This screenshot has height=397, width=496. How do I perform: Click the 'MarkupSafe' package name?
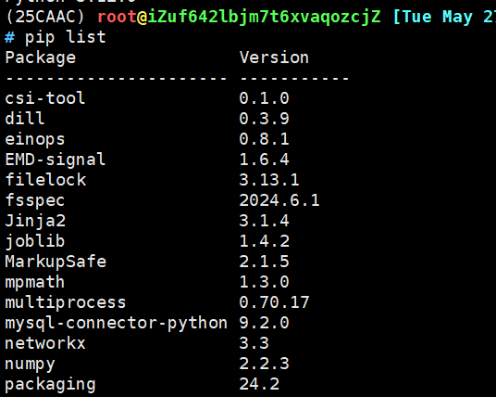coord(56,262)
